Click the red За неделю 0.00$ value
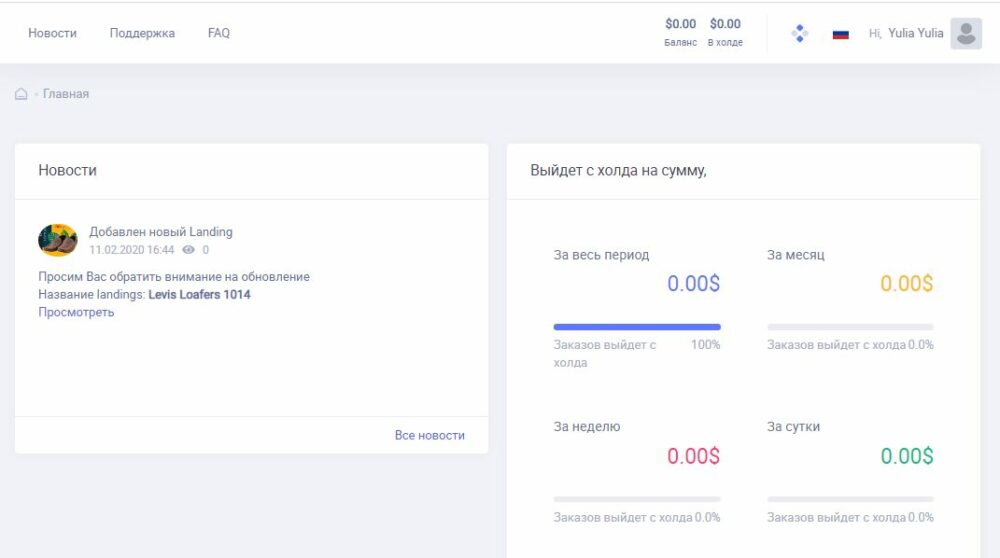The image size is (1000, 558). pyautogui.click(x=693, y=456)
